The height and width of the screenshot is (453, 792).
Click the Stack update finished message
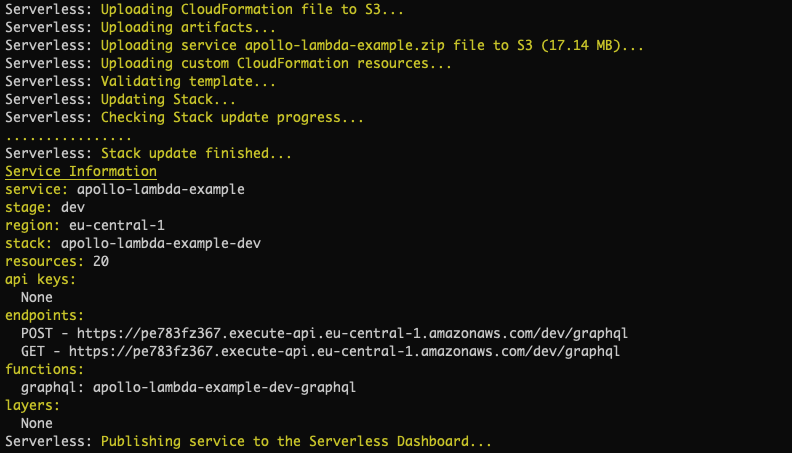click(196, 153)
